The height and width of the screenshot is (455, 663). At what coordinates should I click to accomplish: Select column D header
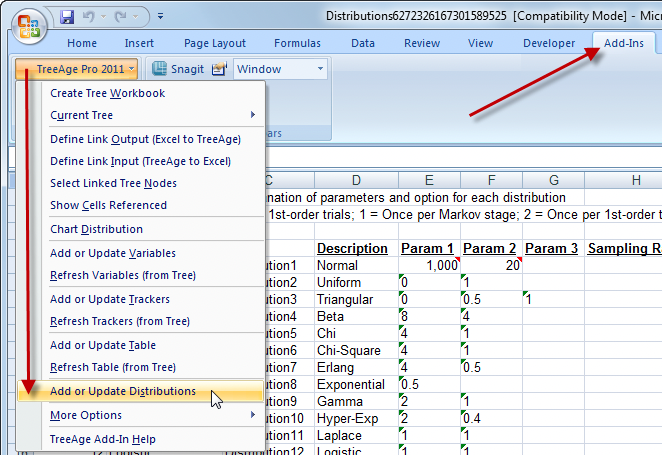pos(356,181)
